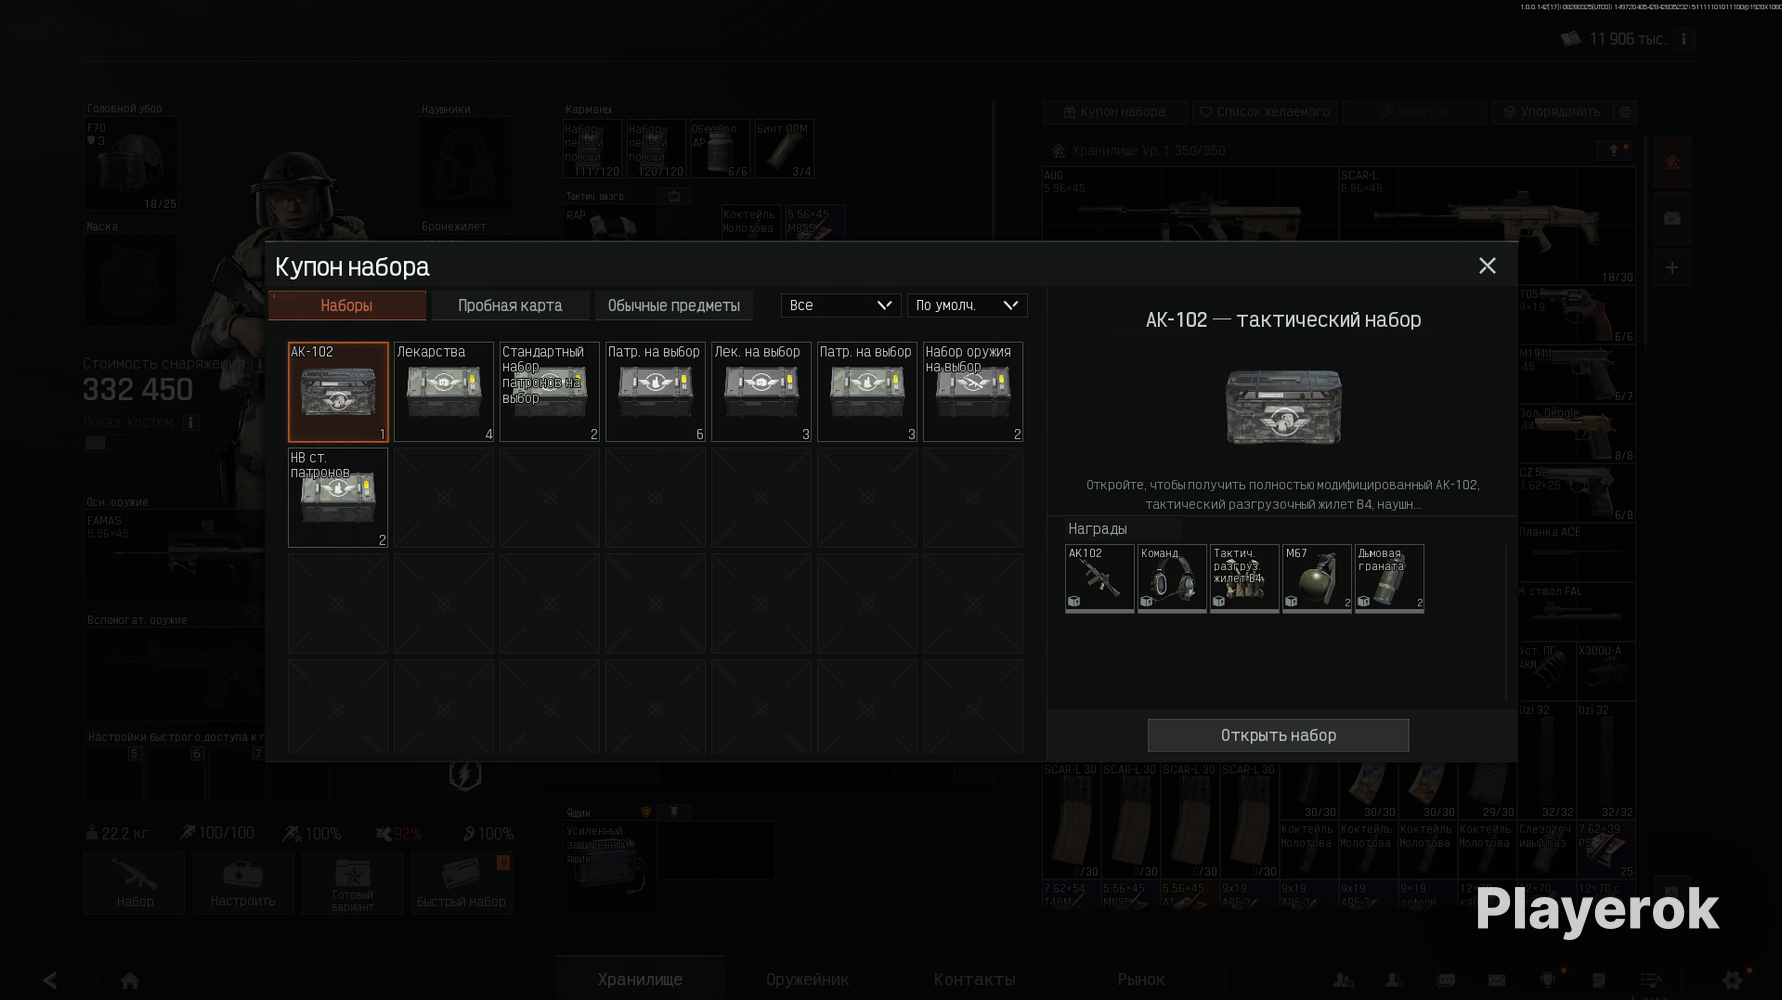Image resolution: width=1782 pixels, height=1000 pixels.
Task: Open the trophy achievements icon
Action: click(1548, 980)
